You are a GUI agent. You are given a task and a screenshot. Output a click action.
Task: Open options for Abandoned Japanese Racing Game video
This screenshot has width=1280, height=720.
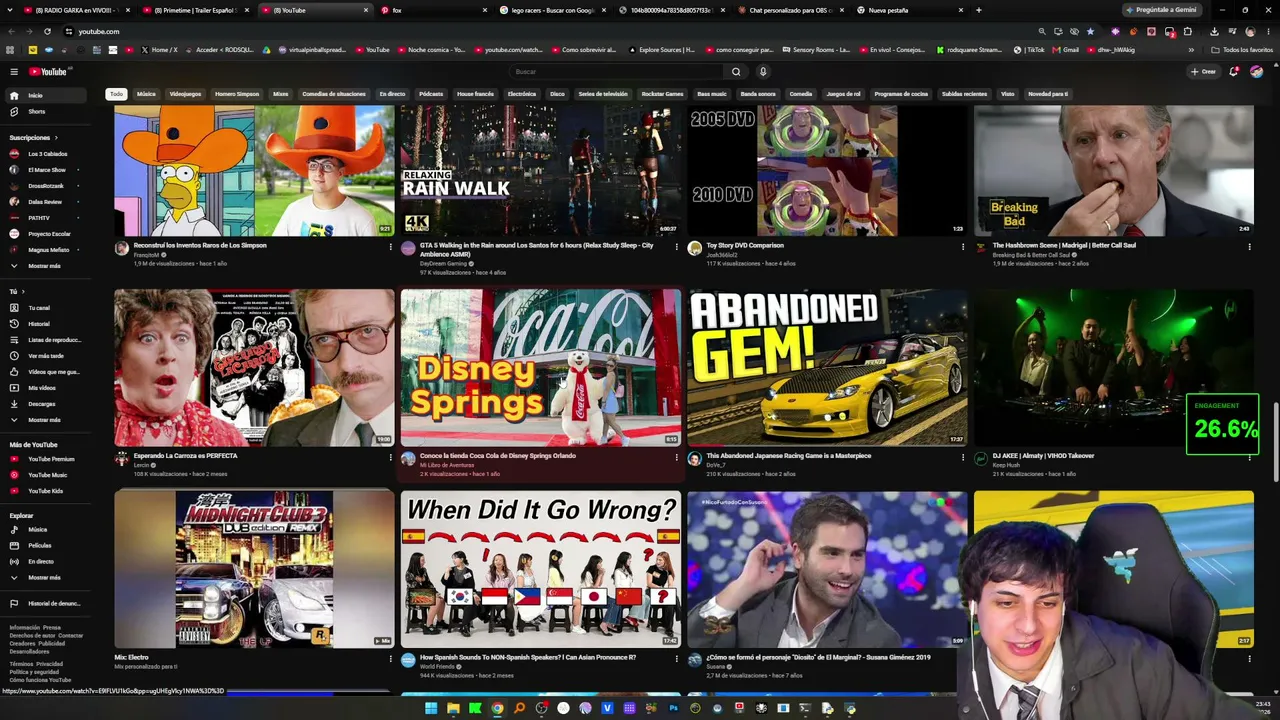tap(963, 457)
